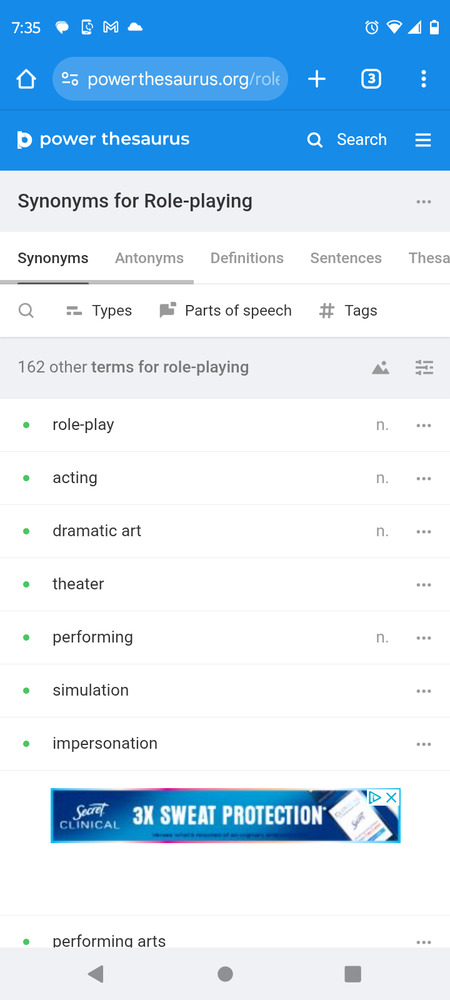This screenshot has width=450, height=1000.
Task: Tap the Power Thesaurus logo
Action: (103, 140)
